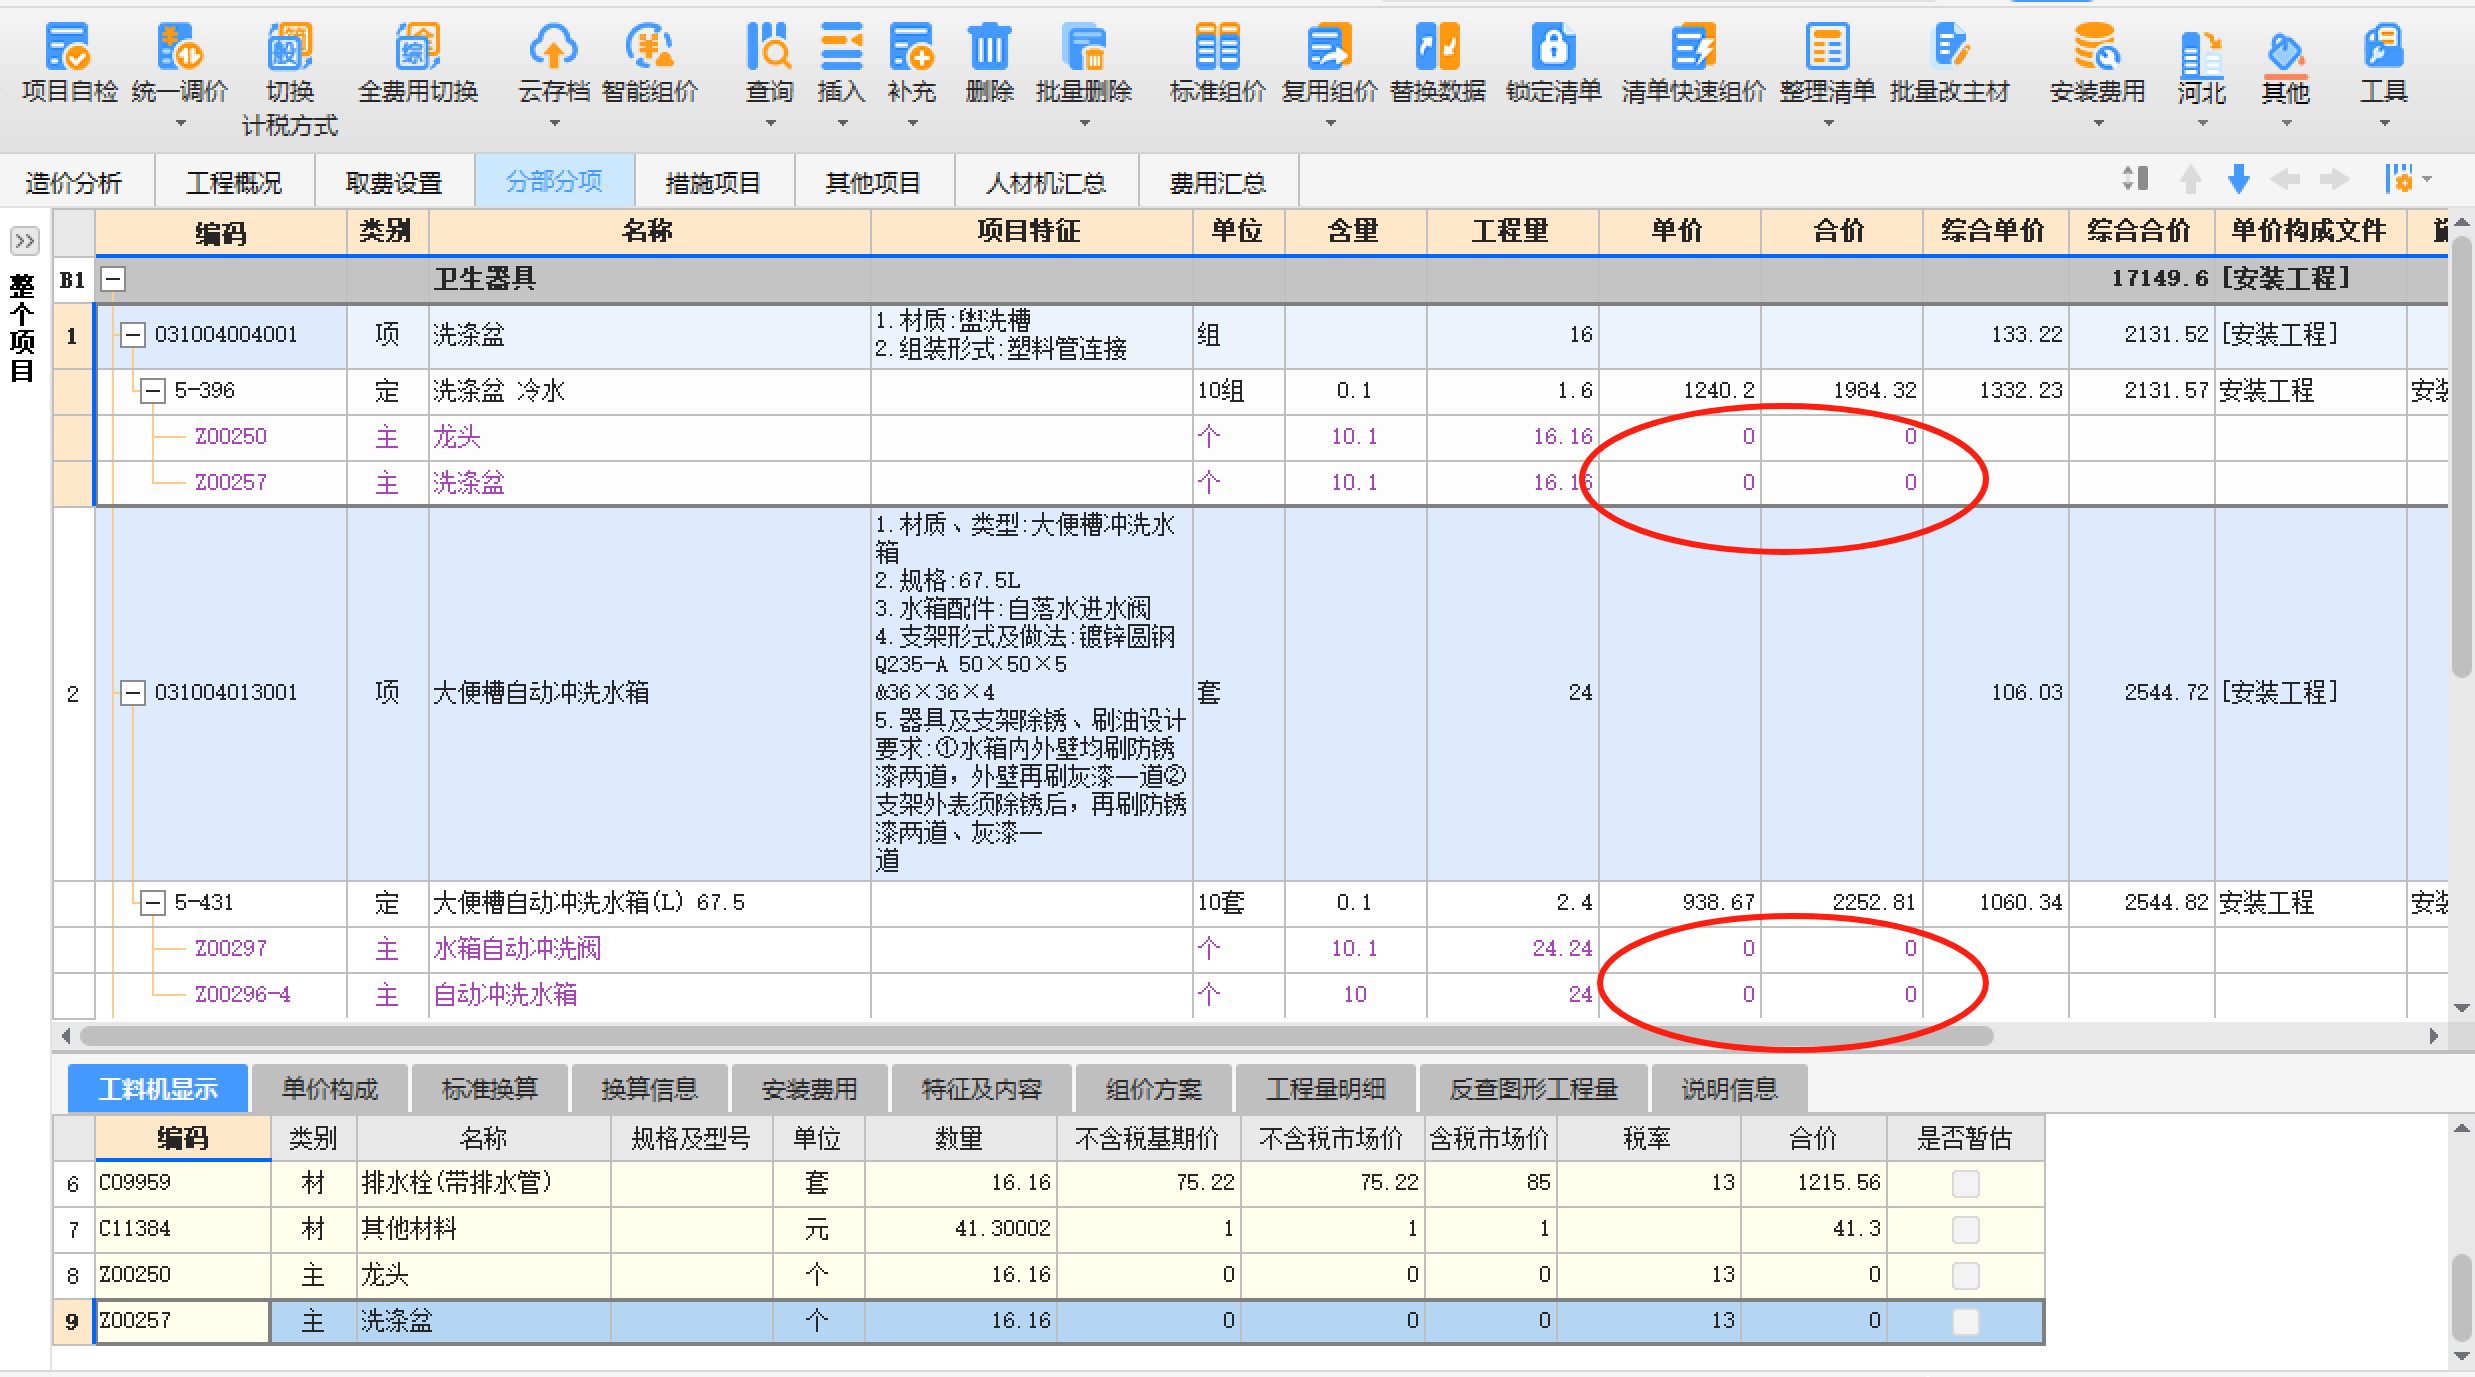Click the blue move-down arrow icon
The height and width of the screenshot is (1377, 2475).
[x=2239, y=179]
